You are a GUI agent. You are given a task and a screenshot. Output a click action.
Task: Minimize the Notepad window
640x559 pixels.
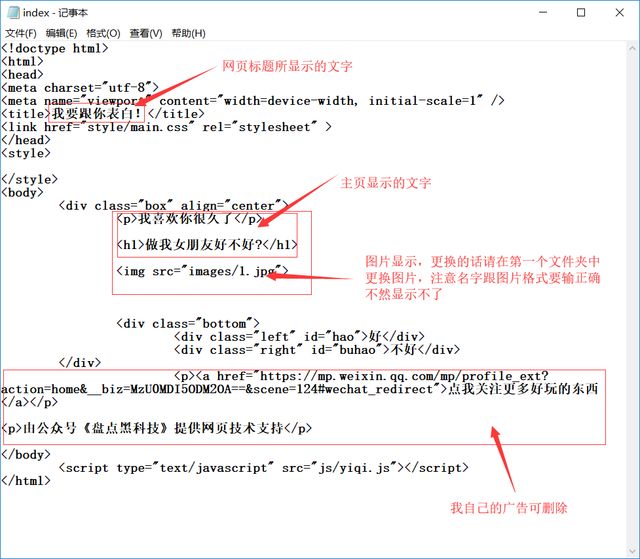tap(532, 12)
